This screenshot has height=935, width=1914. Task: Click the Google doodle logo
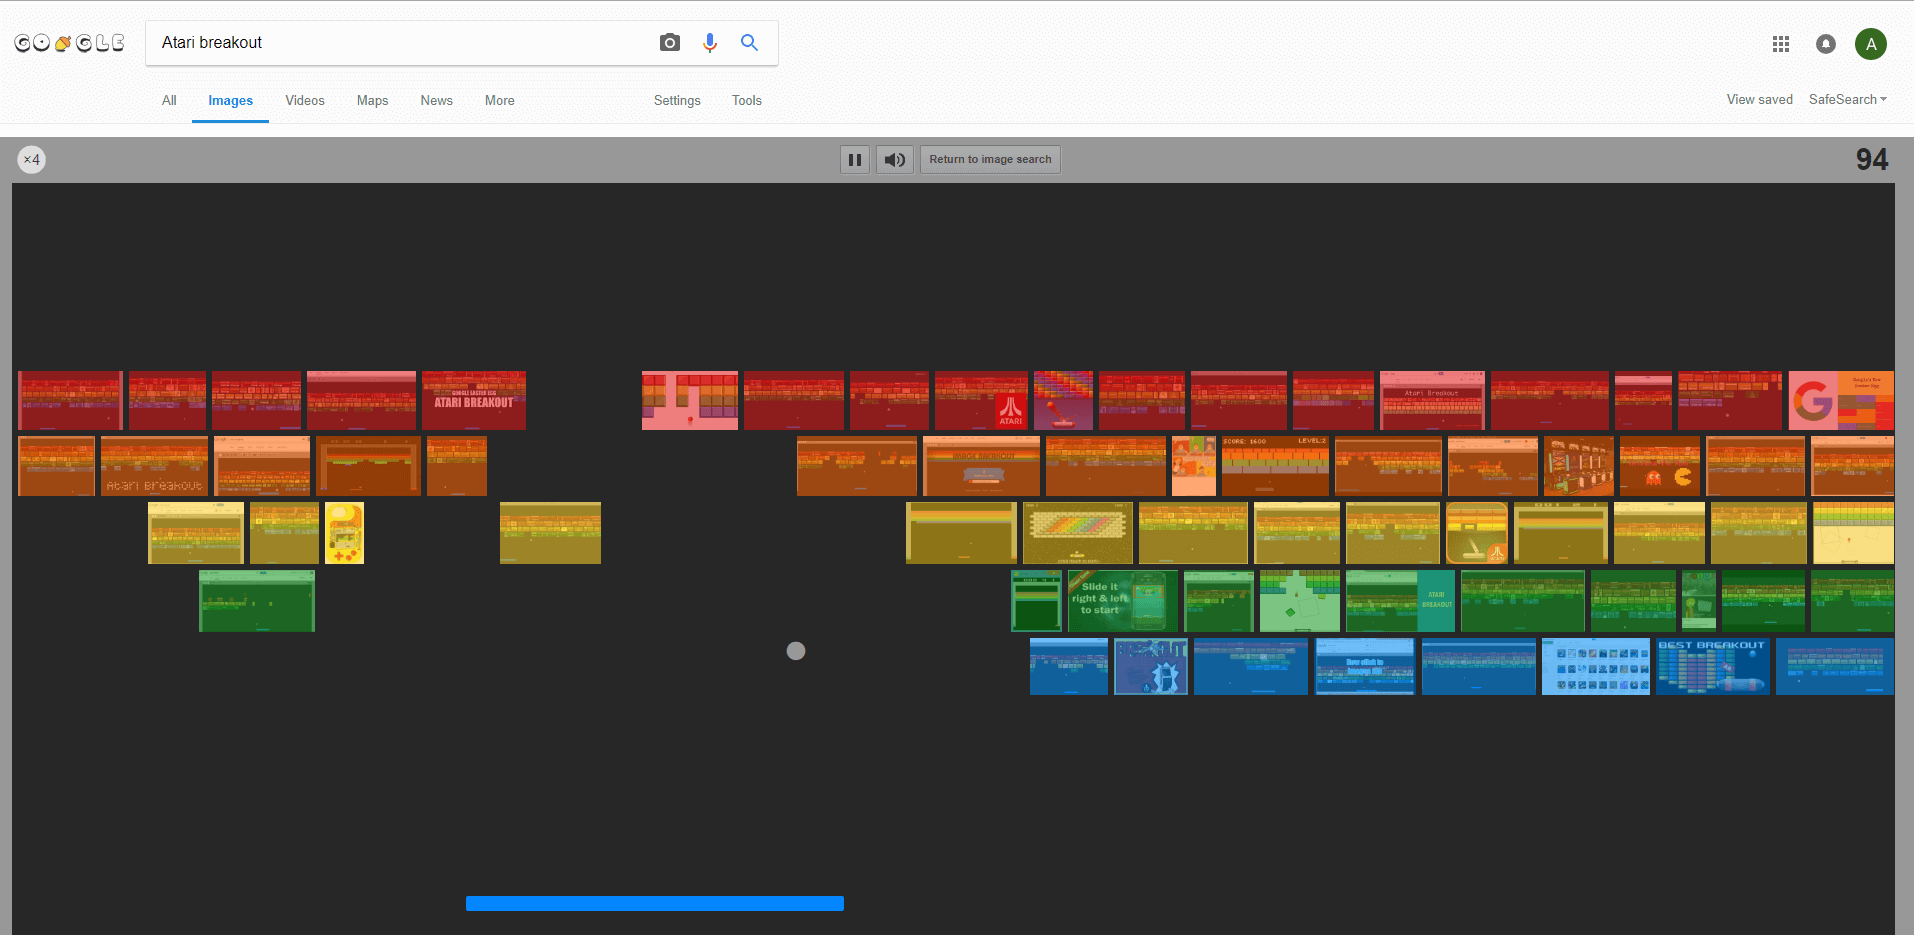point(69,43)
